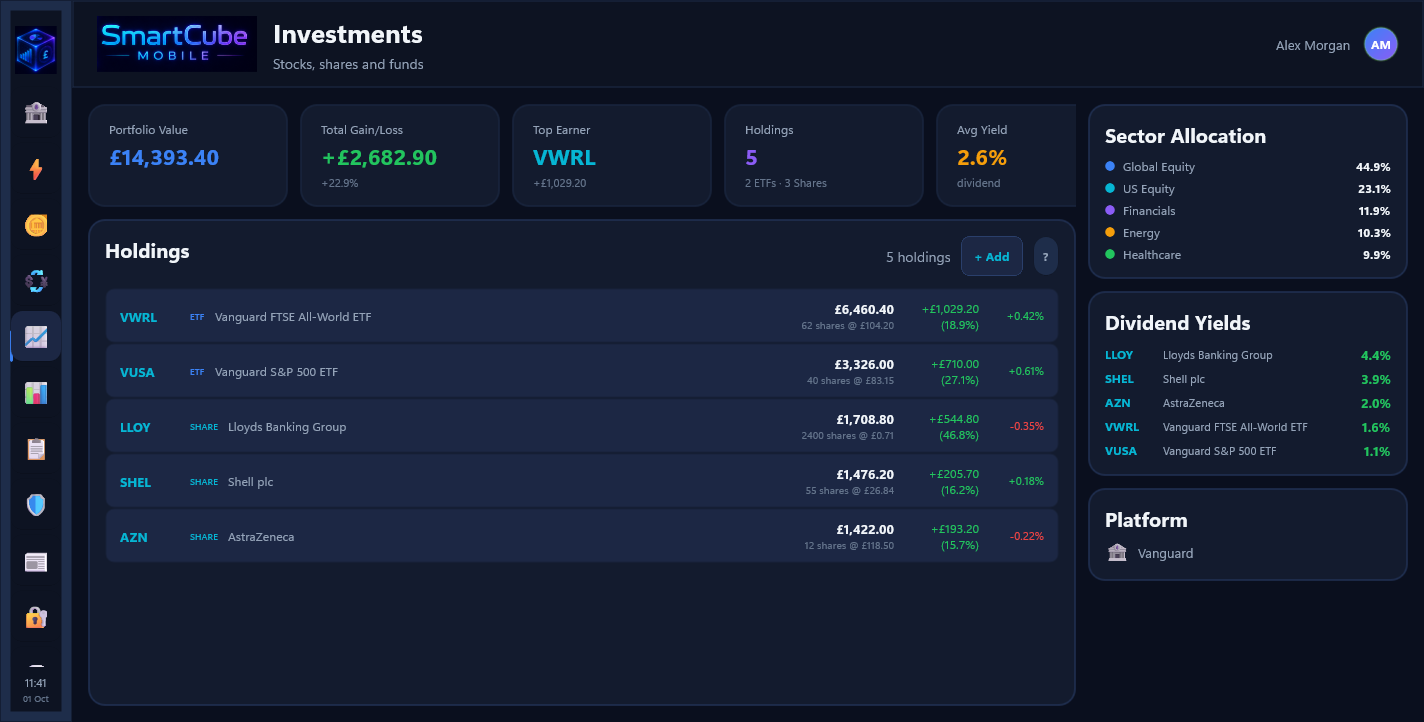Click SHEL in Dividend Yields panel
Screen dimensions: 1424x722
[x=1119, y=379]
